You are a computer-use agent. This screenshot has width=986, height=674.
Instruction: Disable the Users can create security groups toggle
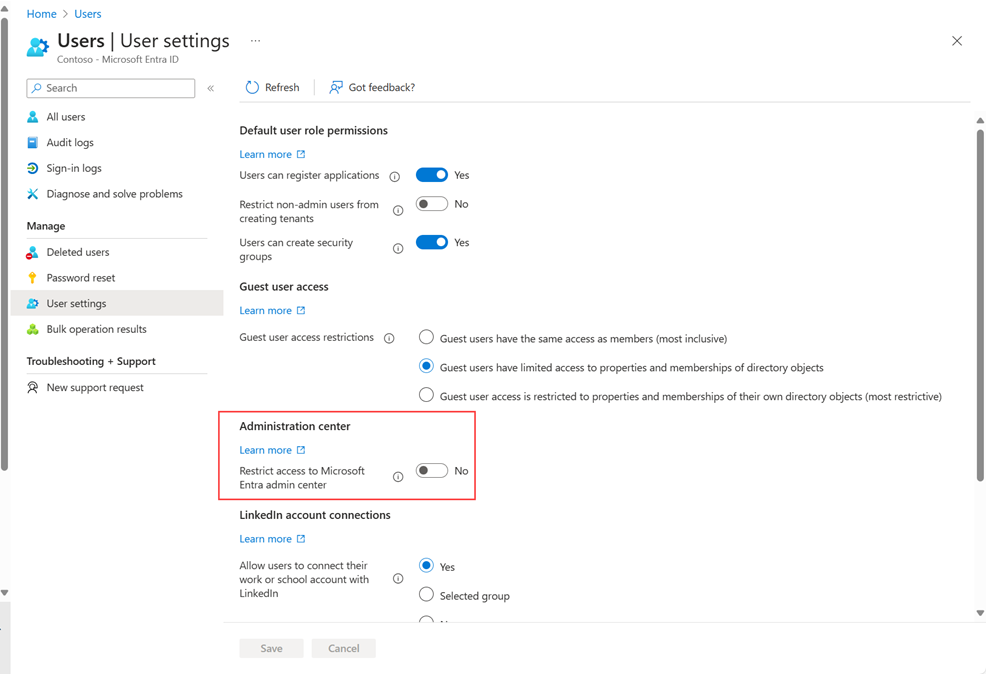pyautogui.click(x=431, y=242)
